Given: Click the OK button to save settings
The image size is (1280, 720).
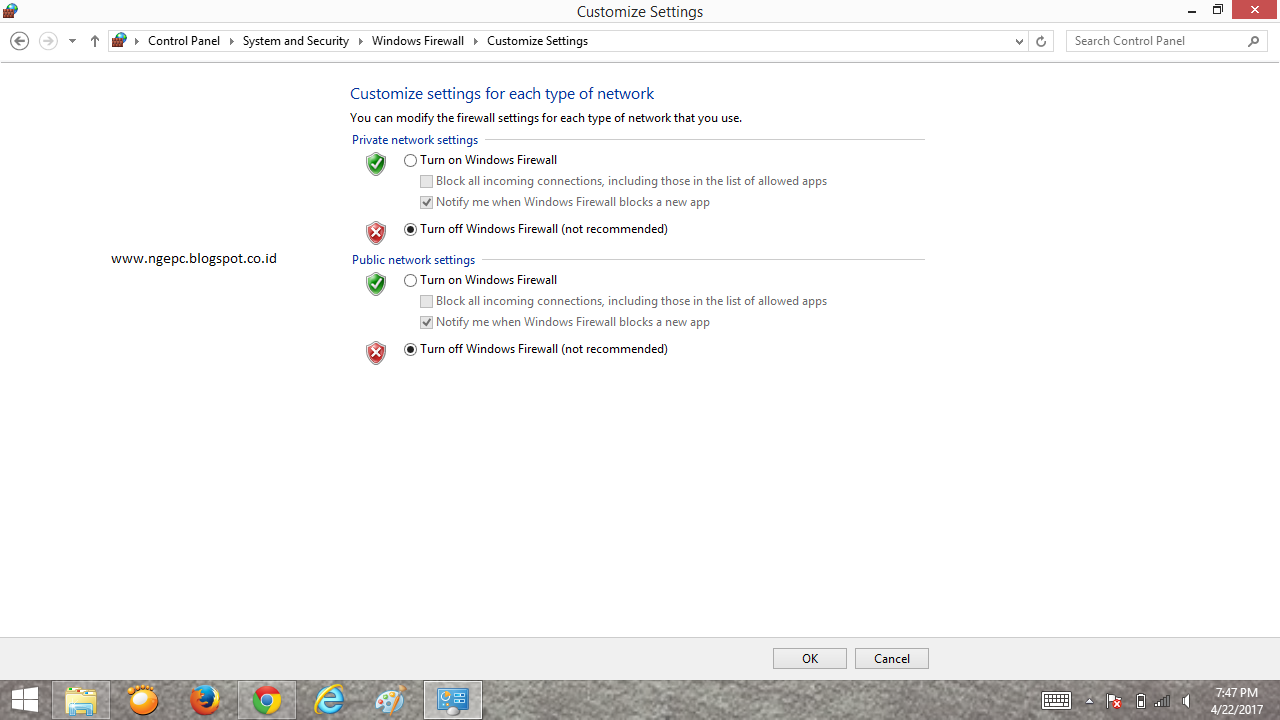Looking at the screenshot, I should click(809, 658).
